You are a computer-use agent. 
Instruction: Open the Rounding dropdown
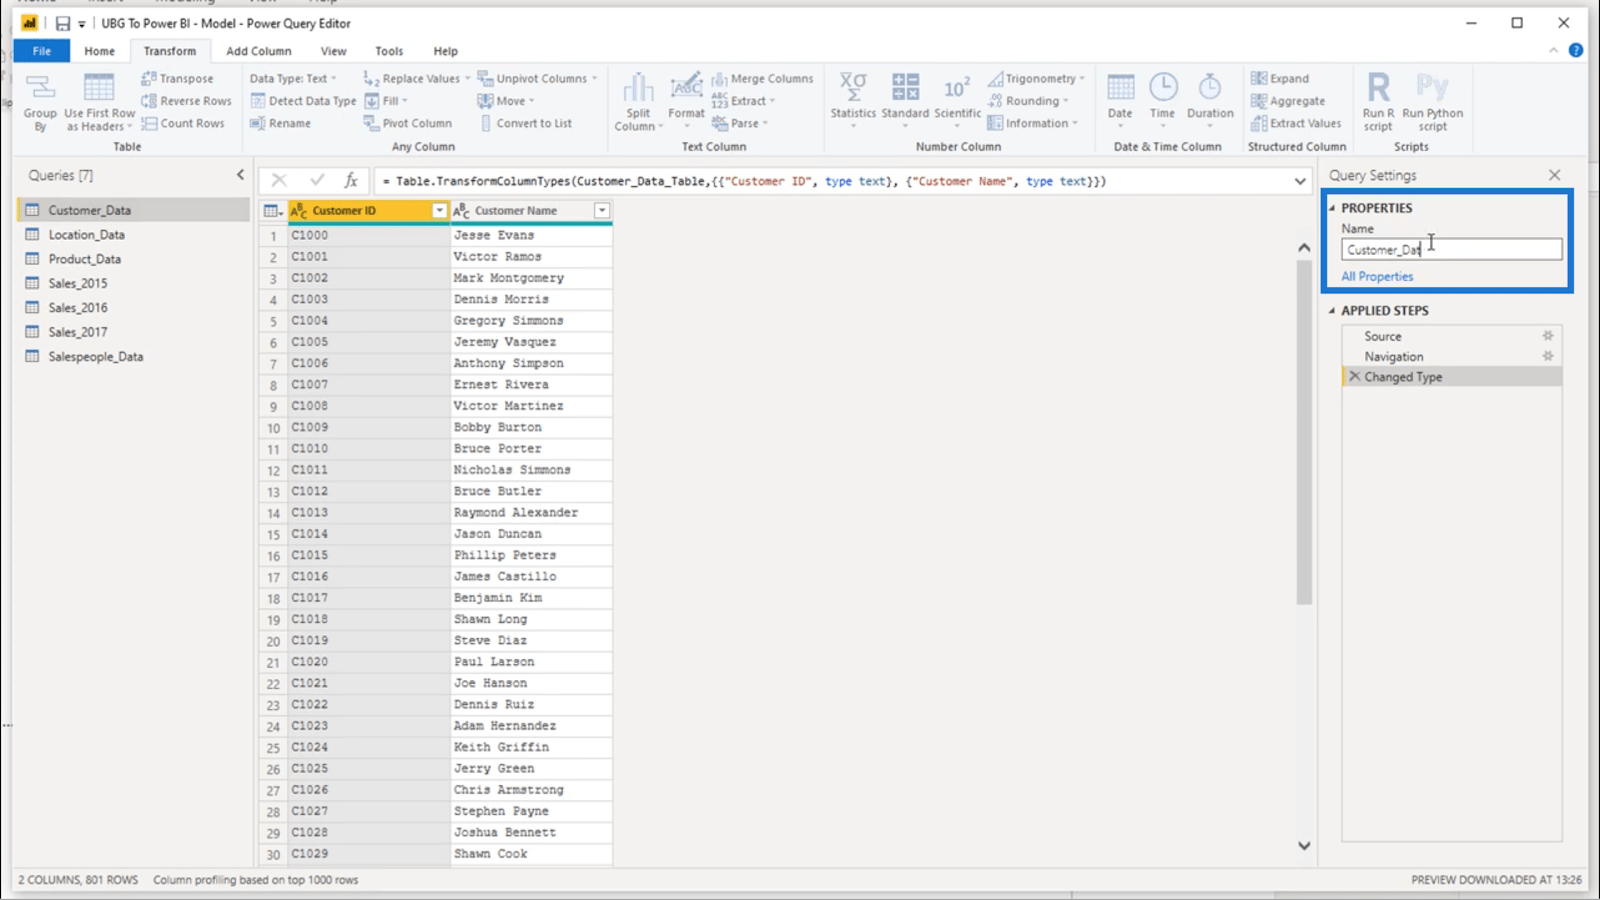(1028, 101)
